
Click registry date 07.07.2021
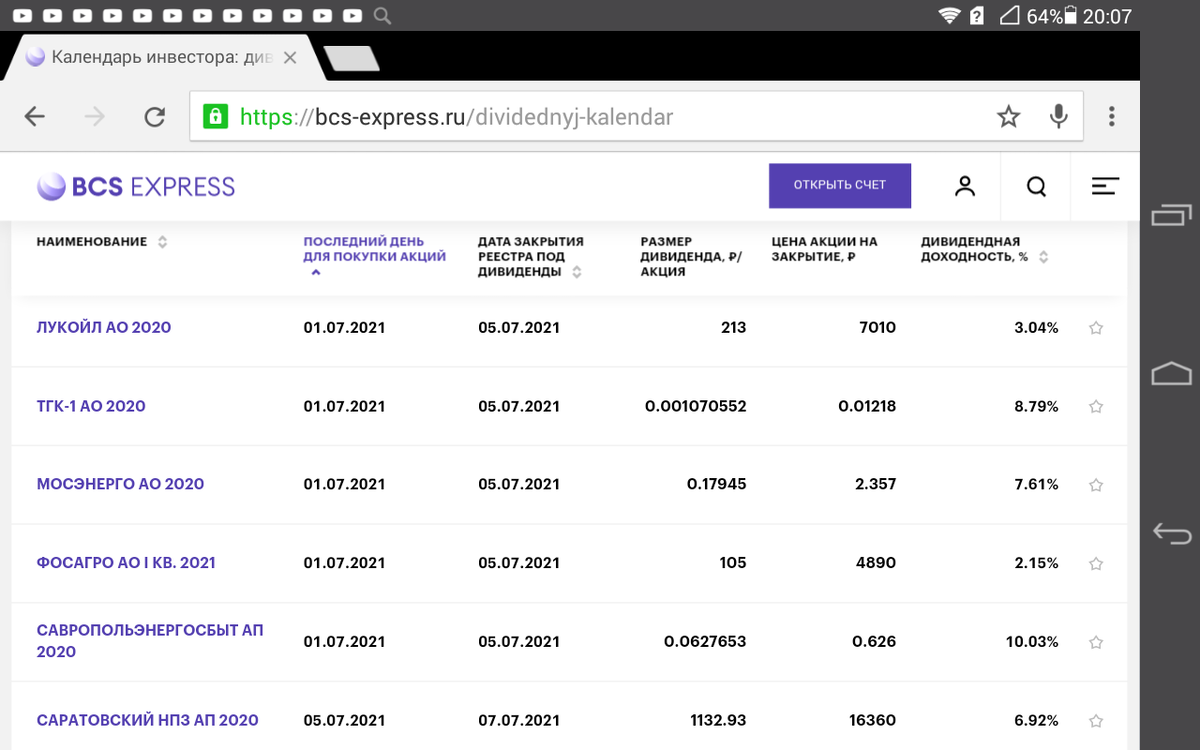[x=519, y=720]
